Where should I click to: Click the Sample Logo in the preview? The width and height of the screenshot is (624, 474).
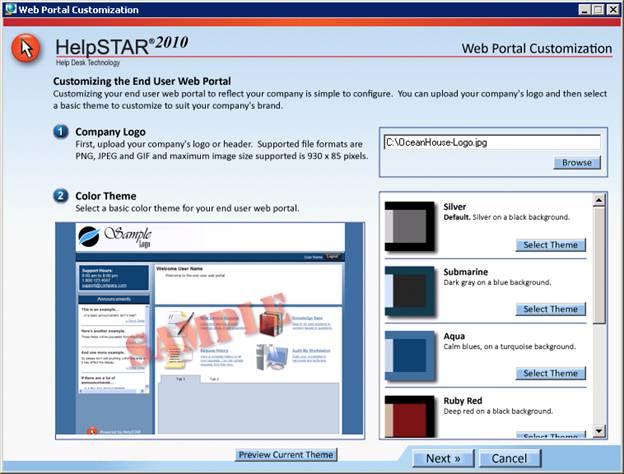[115, 237]
